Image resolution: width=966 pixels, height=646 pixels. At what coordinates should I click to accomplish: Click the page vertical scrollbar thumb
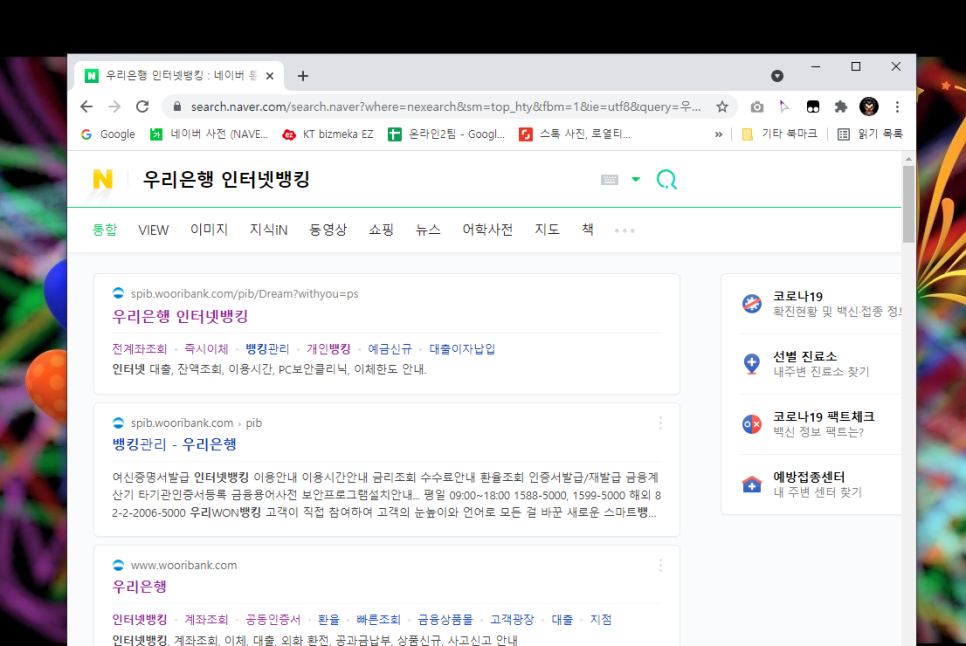pyautogui.click(x=908, y=204)
